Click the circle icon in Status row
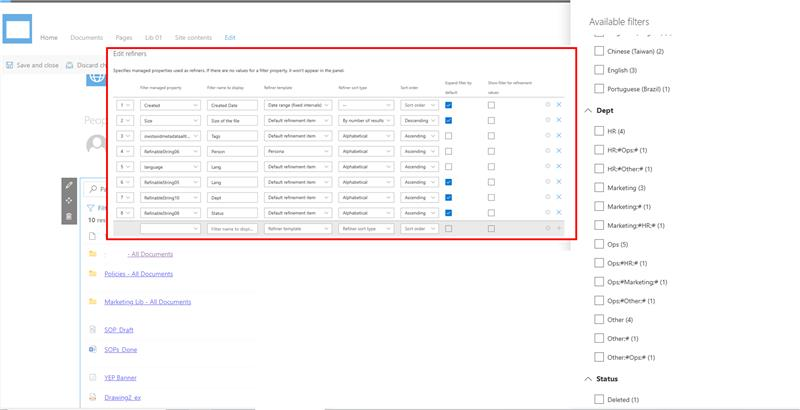The height and width of the screenshot is (410, 800). [x=547, y=212]
